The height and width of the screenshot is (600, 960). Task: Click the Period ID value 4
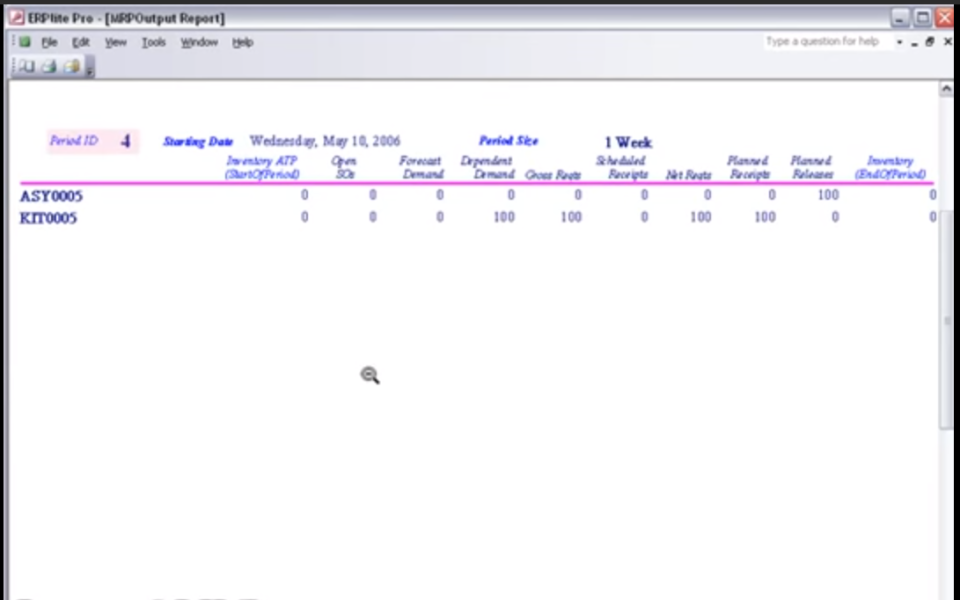(x=126, y=142)
